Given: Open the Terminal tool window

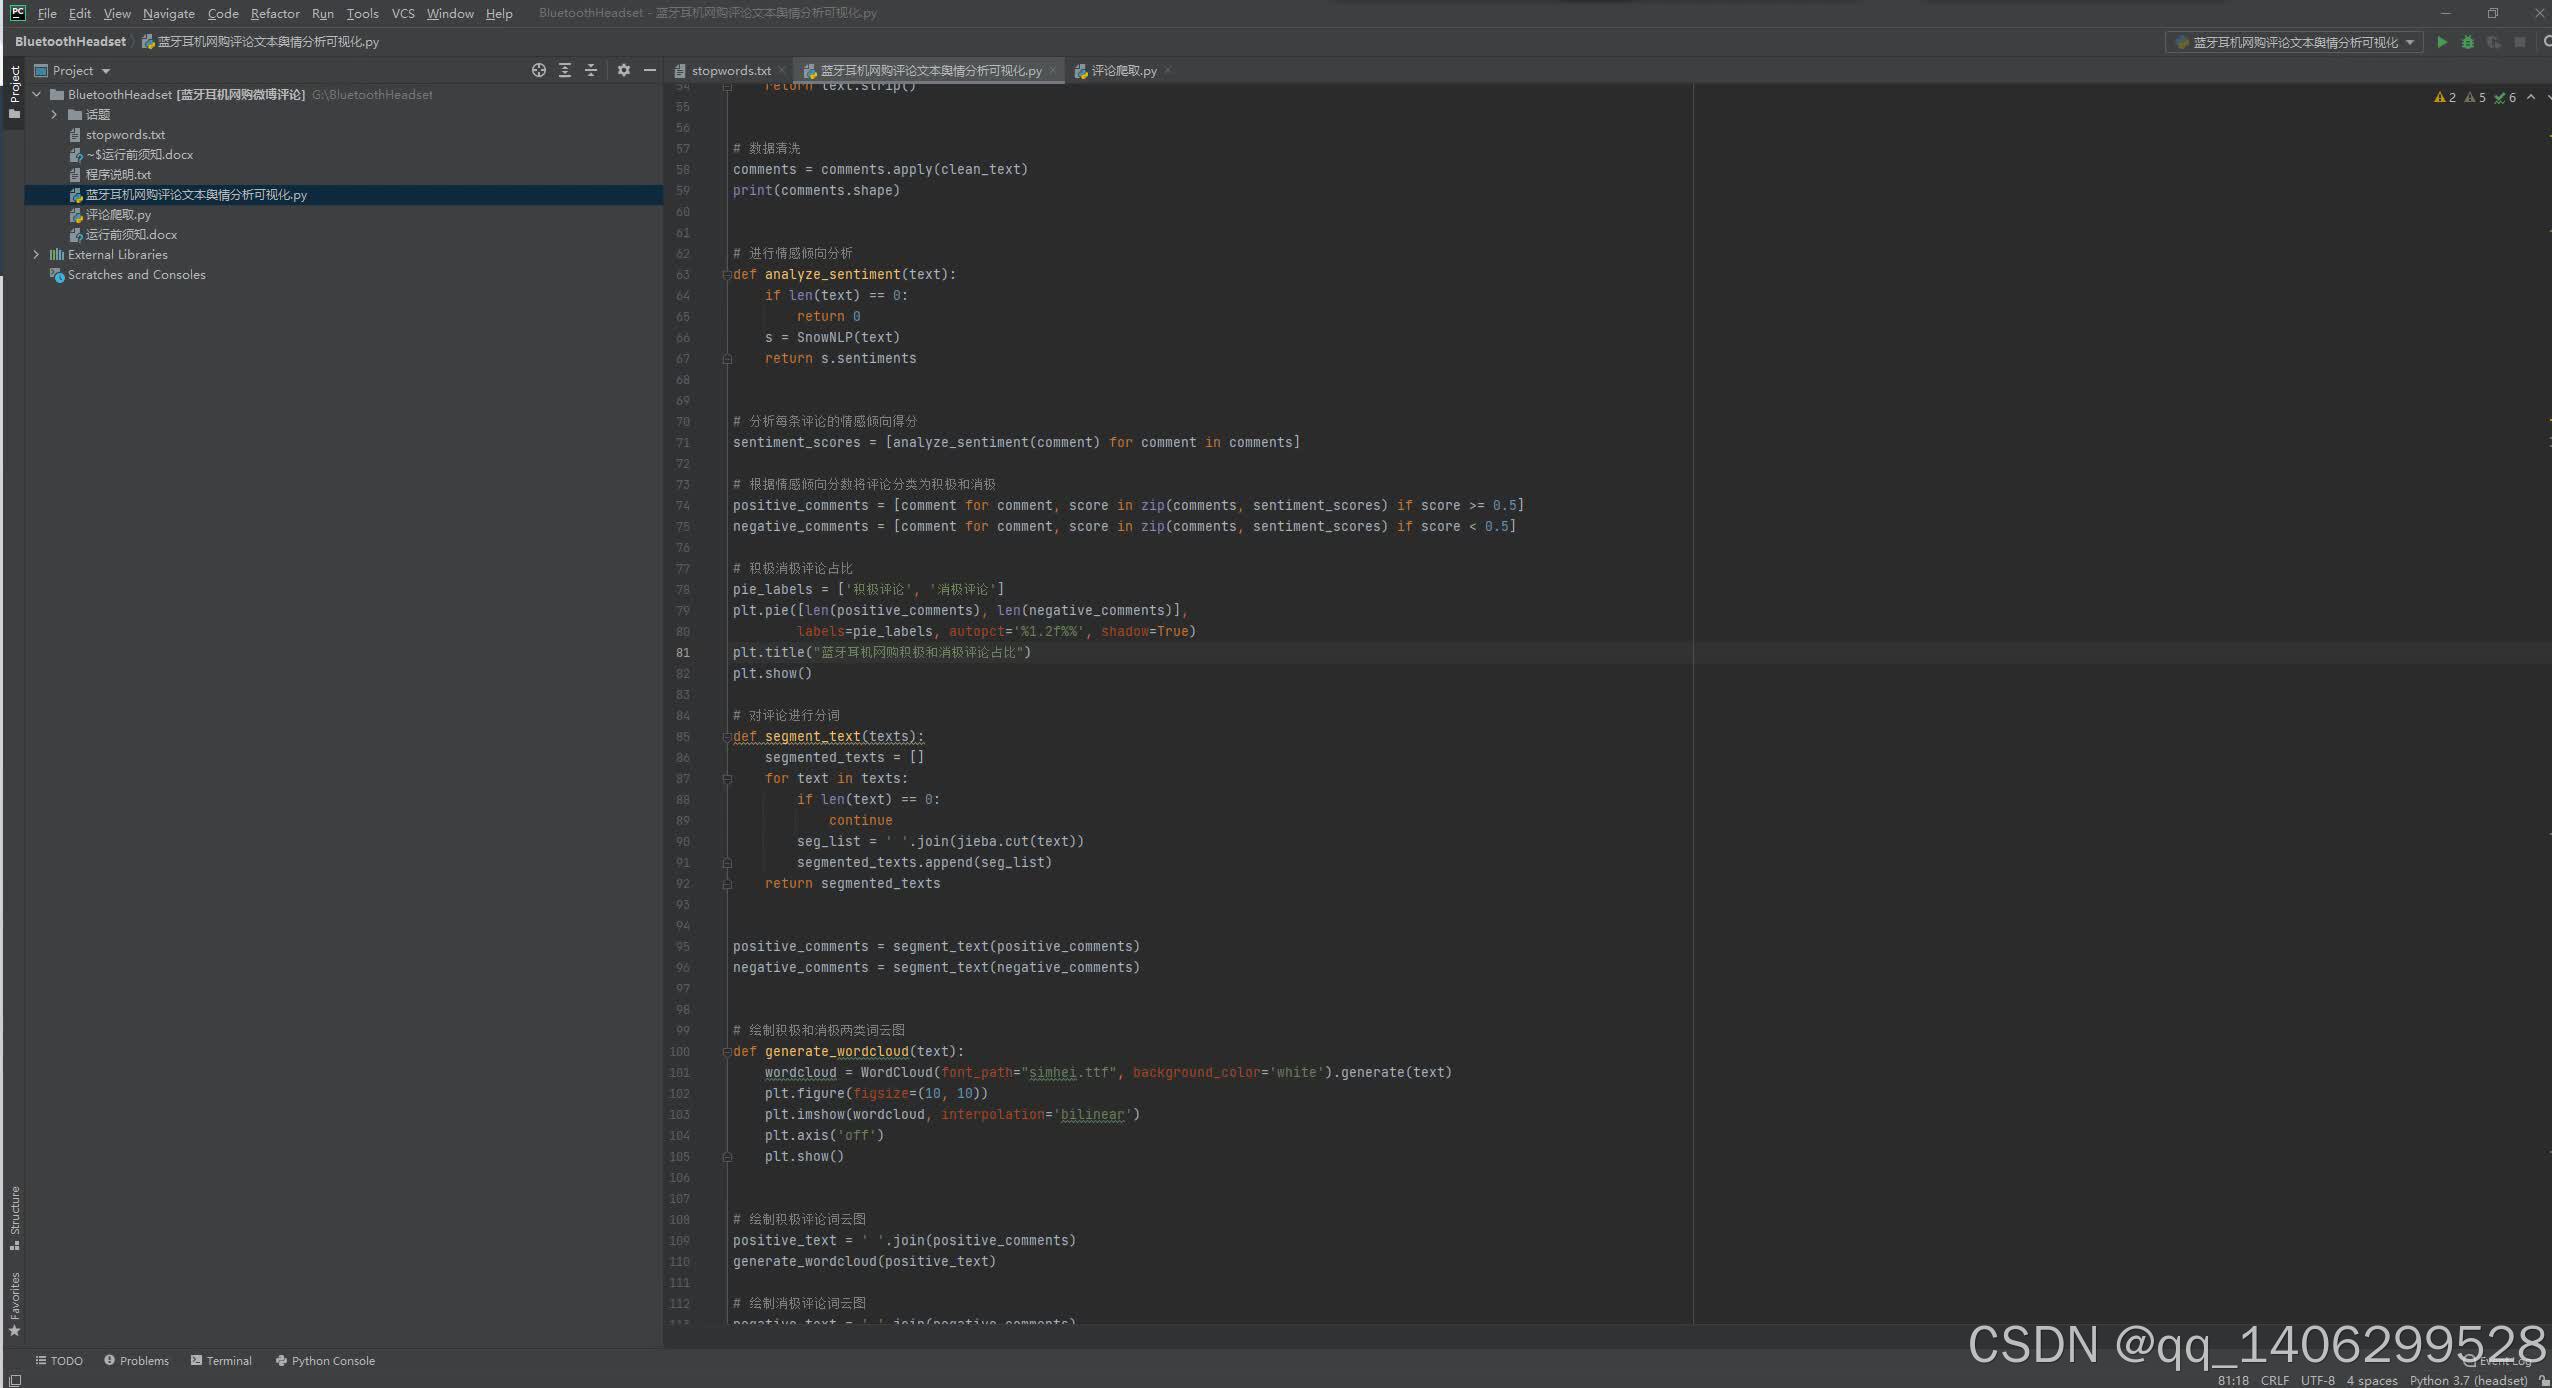Looking at the screenshot, I should click(x=221, y=1360).
